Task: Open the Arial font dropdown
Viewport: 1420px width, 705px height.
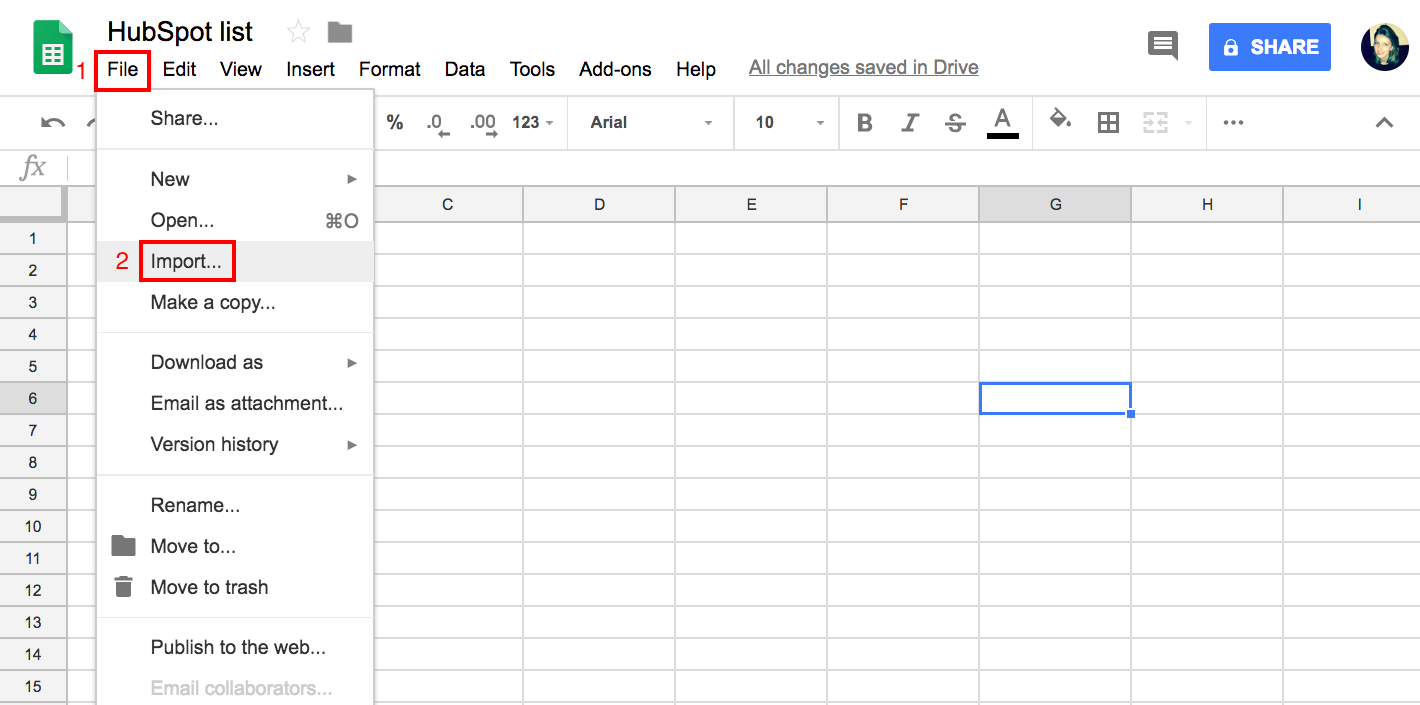Action: (652, 123)
